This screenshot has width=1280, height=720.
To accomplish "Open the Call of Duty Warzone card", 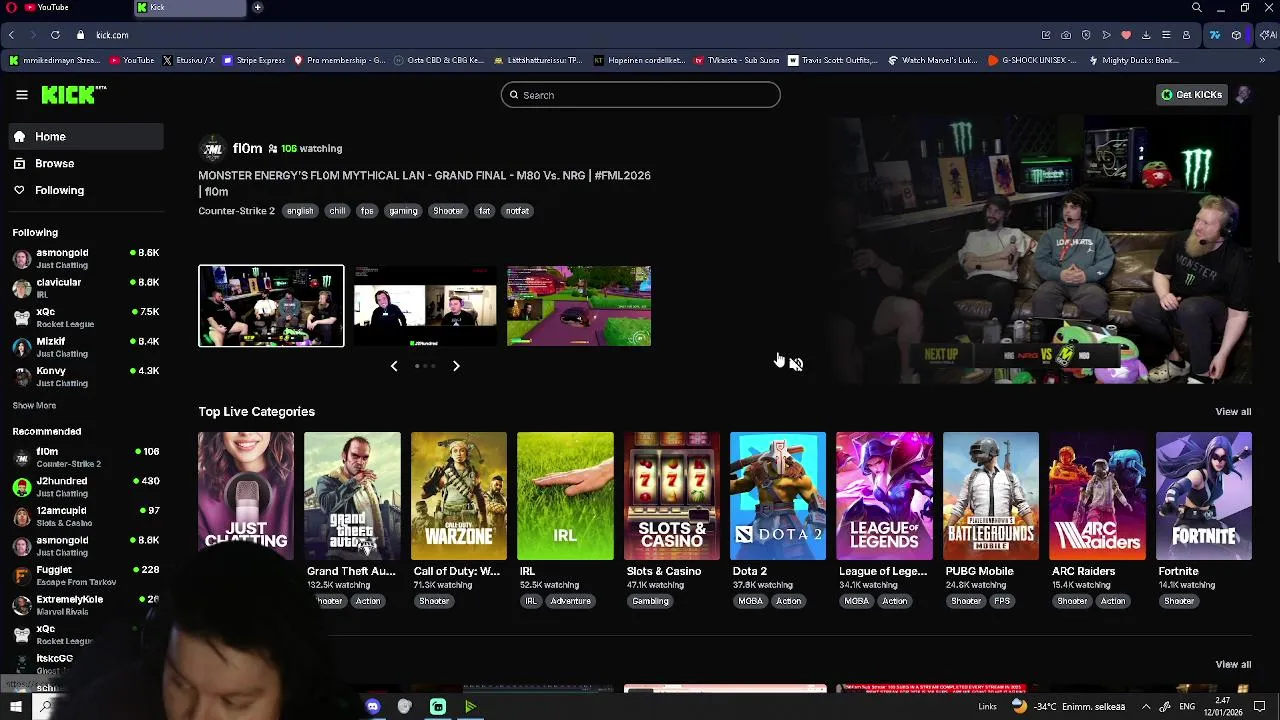I will [459, 496].
